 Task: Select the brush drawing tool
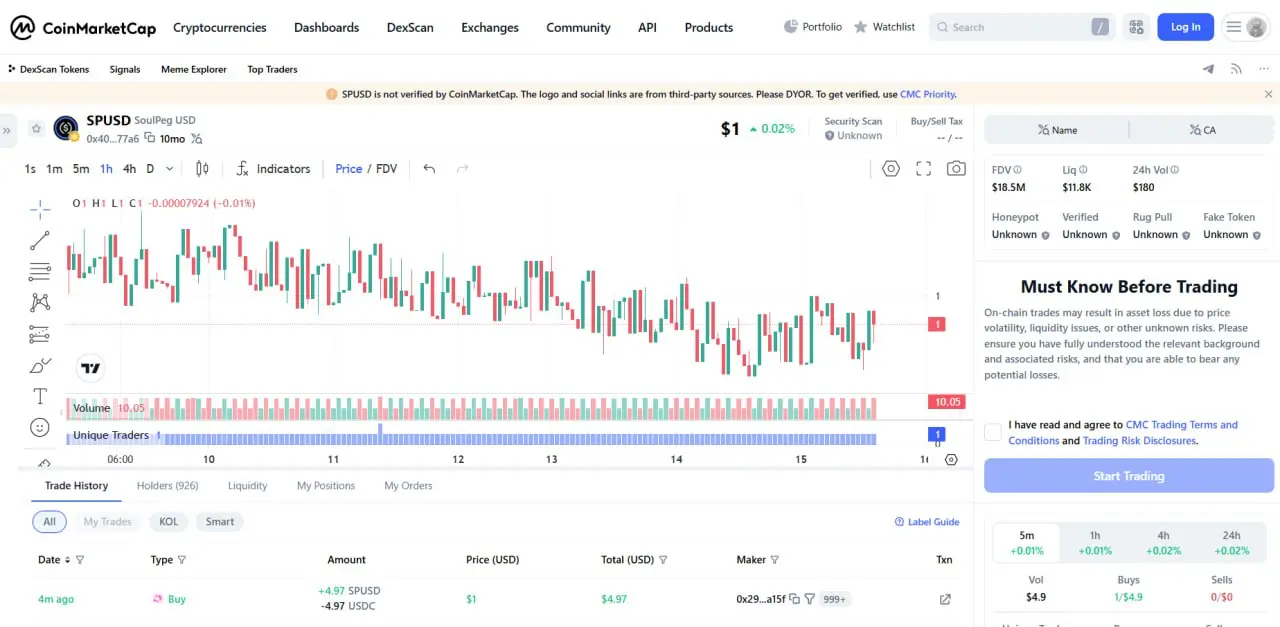click(40, 365)
